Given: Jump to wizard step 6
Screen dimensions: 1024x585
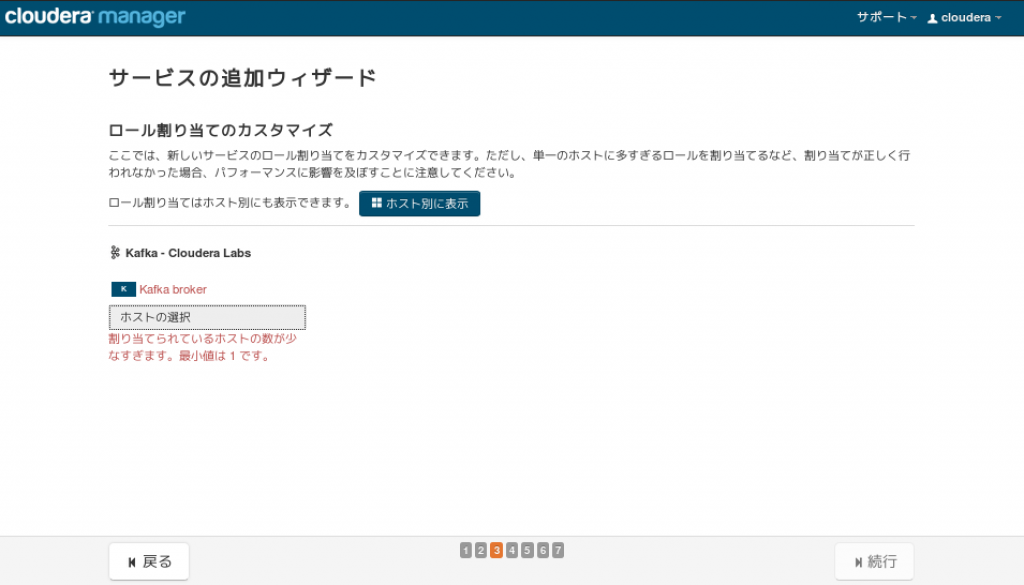Looking at the screenshot, I should point(543,550).
